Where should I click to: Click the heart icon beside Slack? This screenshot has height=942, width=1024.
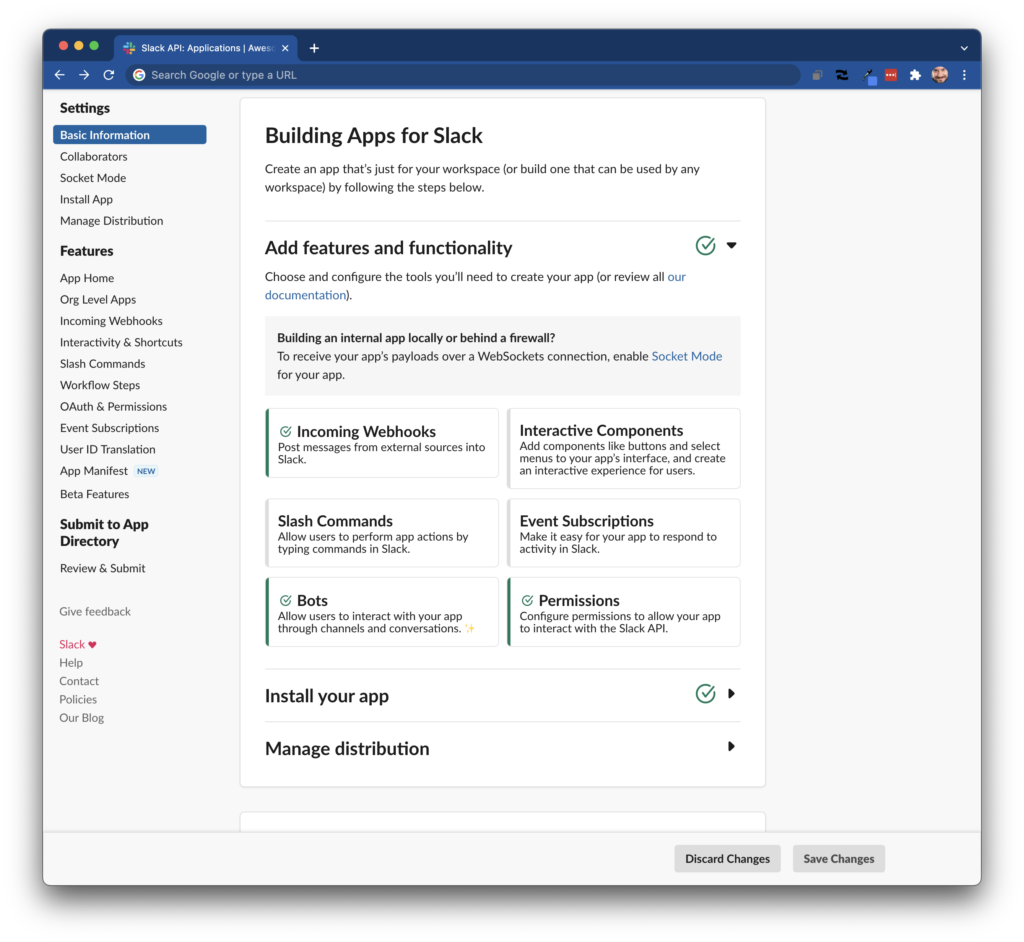tap(93, 645)
